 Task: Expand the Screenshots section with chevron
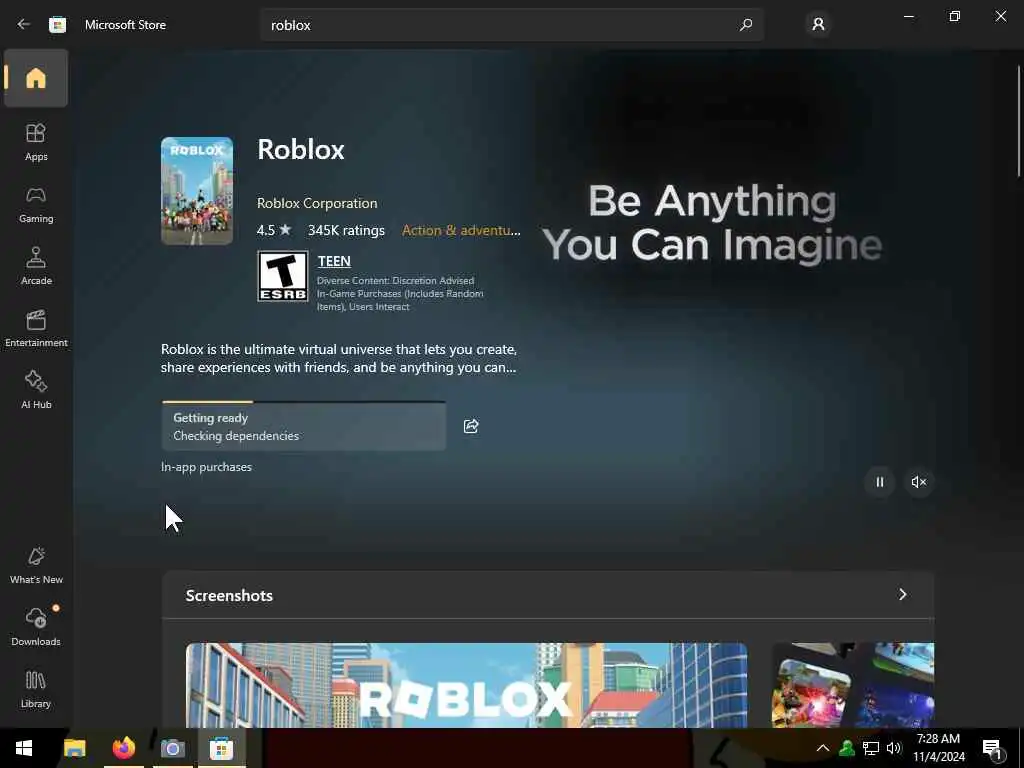coord(903,594)
